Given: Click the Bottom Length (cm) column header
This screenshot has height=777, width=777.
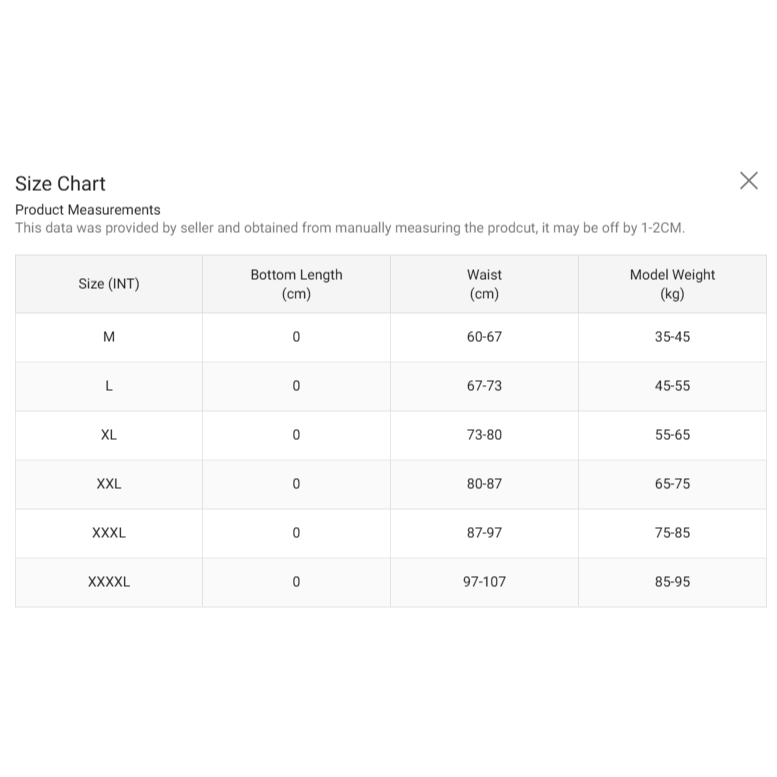Looking at the screenshot, I should [296, 284].
